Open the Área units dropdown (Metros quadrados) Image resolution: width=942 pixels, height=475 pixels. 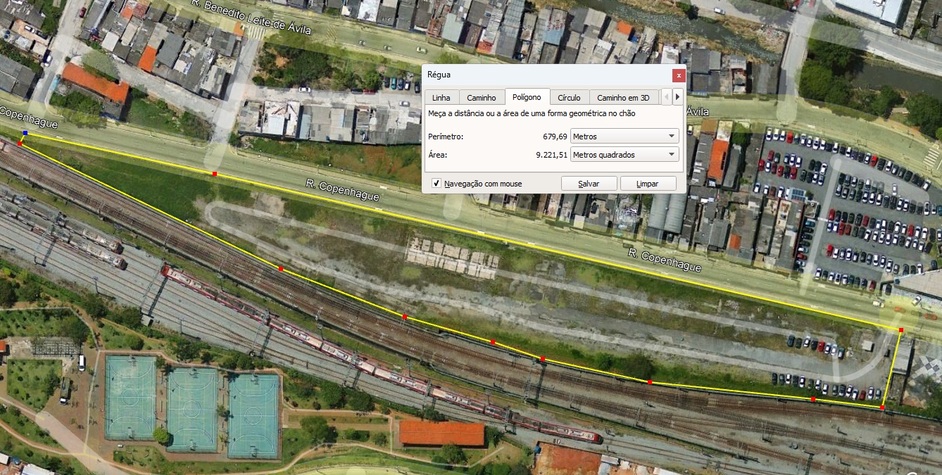pyautogui.click(x=624, y=154)
